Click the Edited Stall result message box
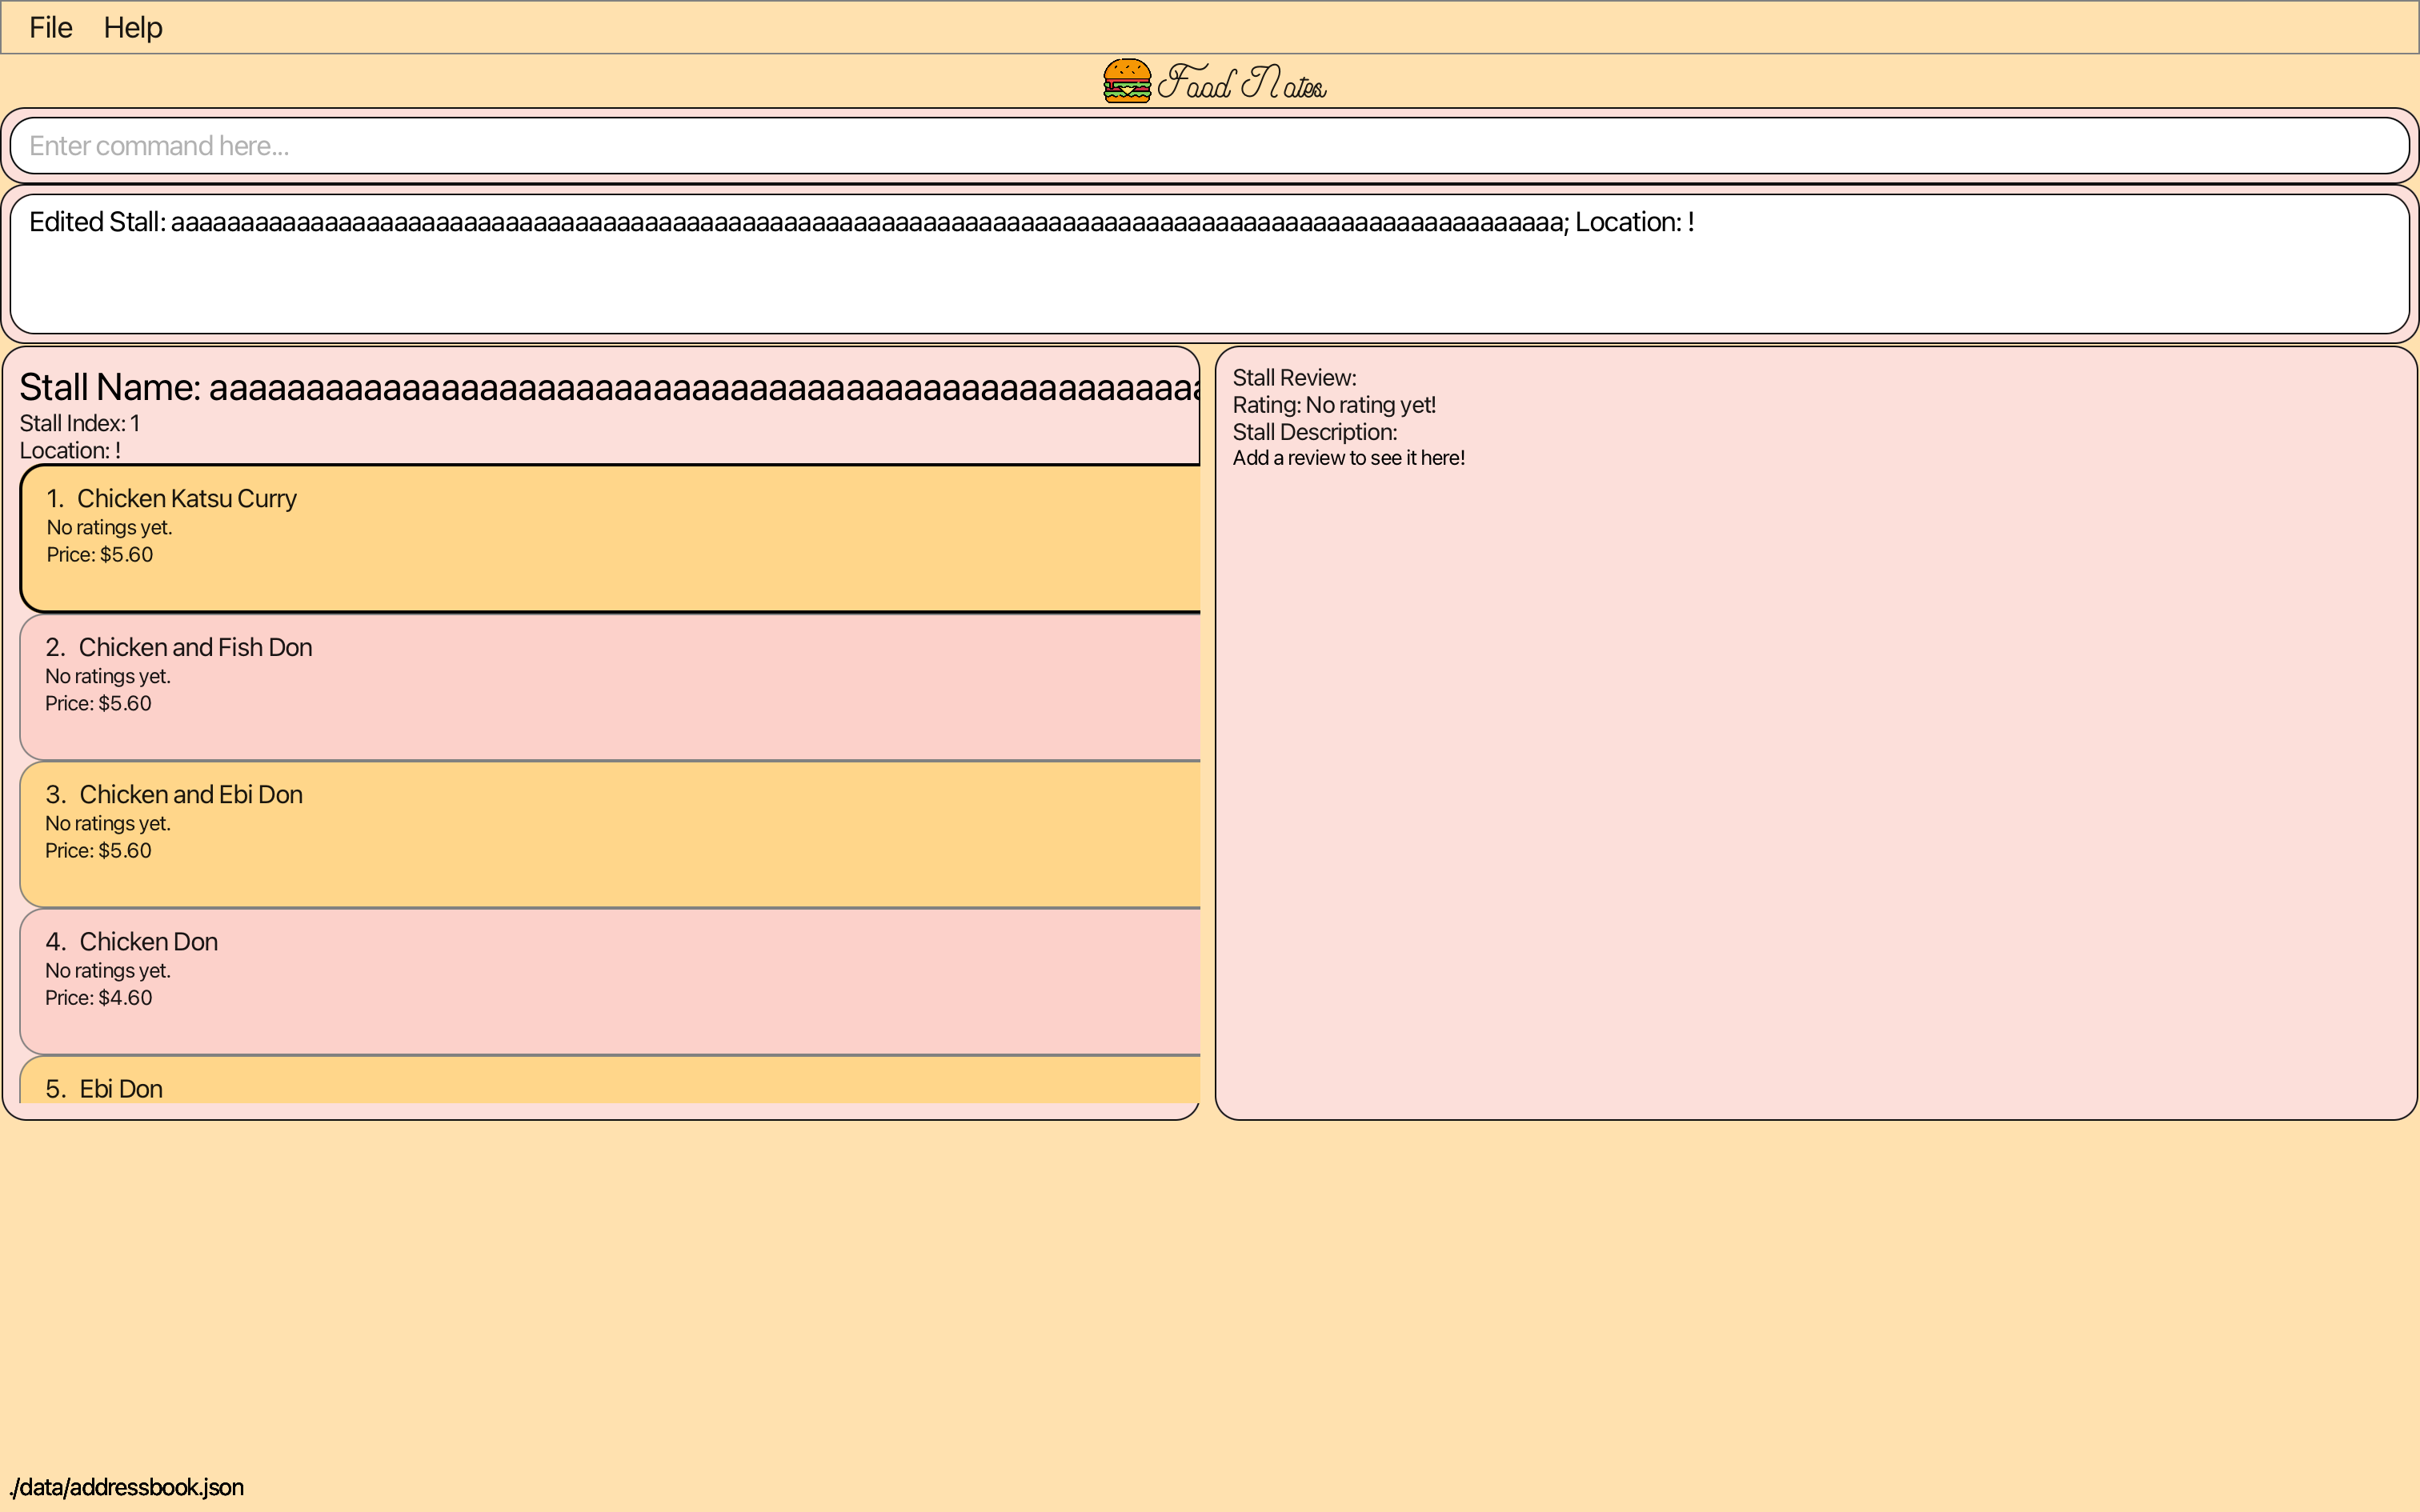This screenshot has width=2420, height=1512. (x=1208, y=264)
